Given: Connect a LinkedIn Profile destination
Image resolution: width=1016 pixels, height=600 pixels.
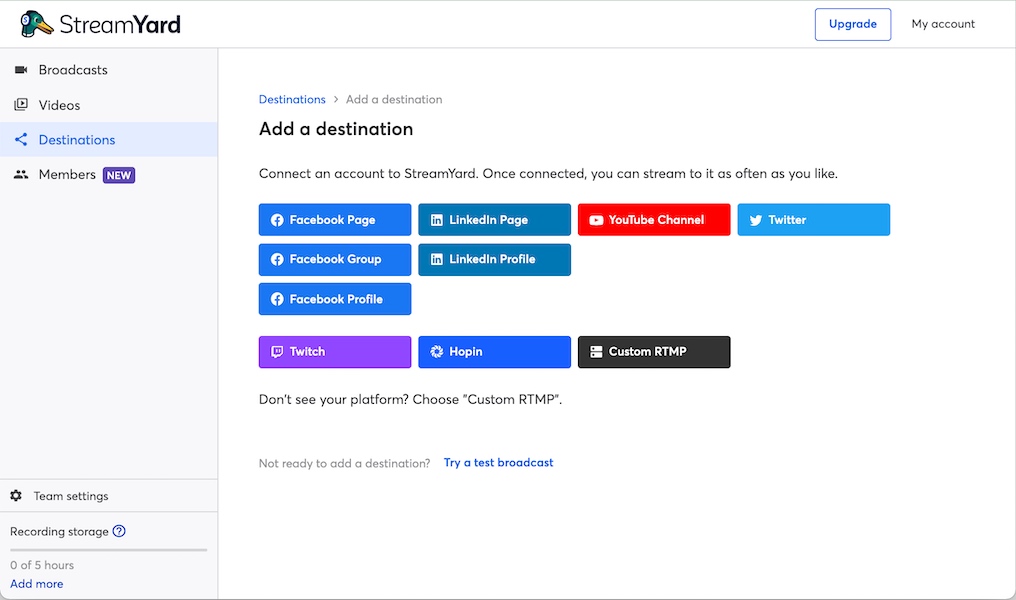Looking at the screenshot, I should (494, 259).
